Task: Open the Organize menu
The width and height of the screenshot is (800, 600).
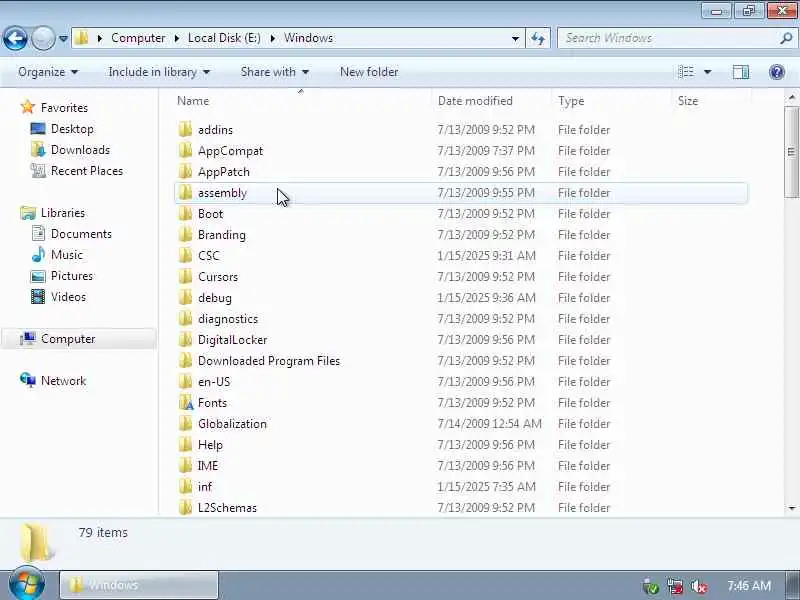Action: 48,72
